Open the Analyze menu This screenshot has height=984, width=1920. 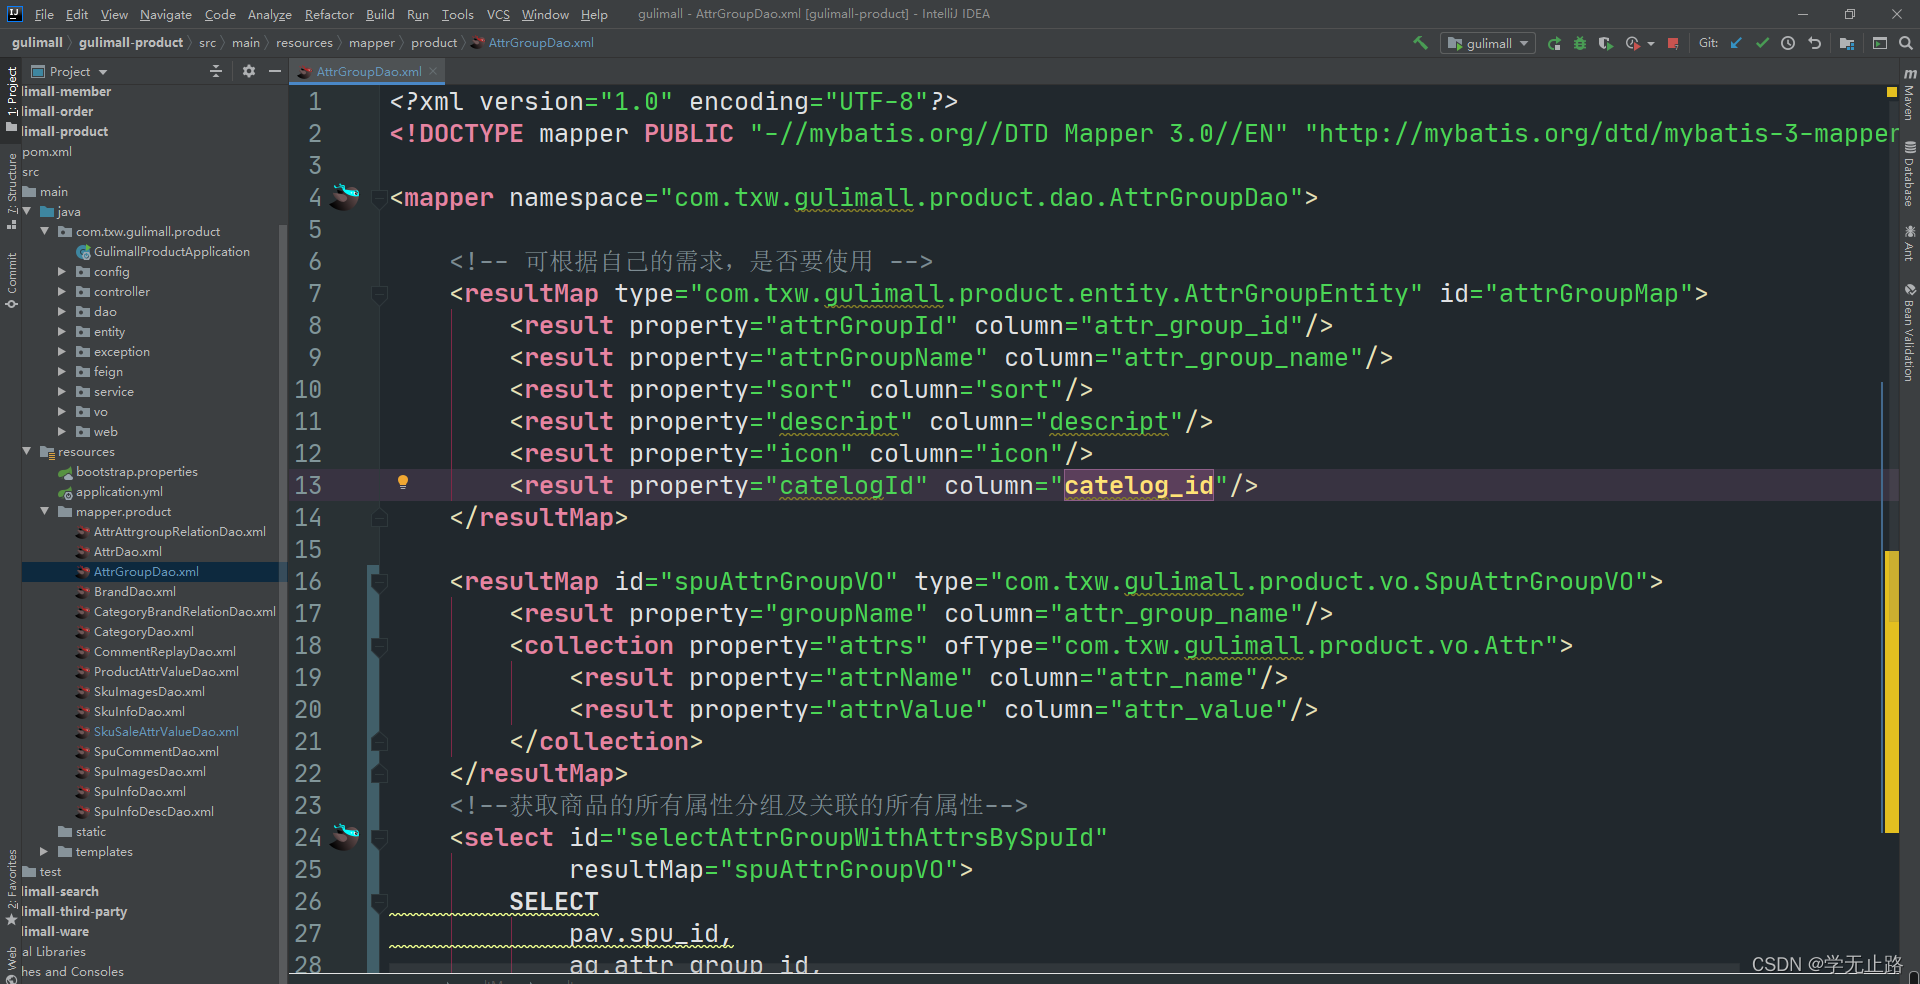point(269,14)
